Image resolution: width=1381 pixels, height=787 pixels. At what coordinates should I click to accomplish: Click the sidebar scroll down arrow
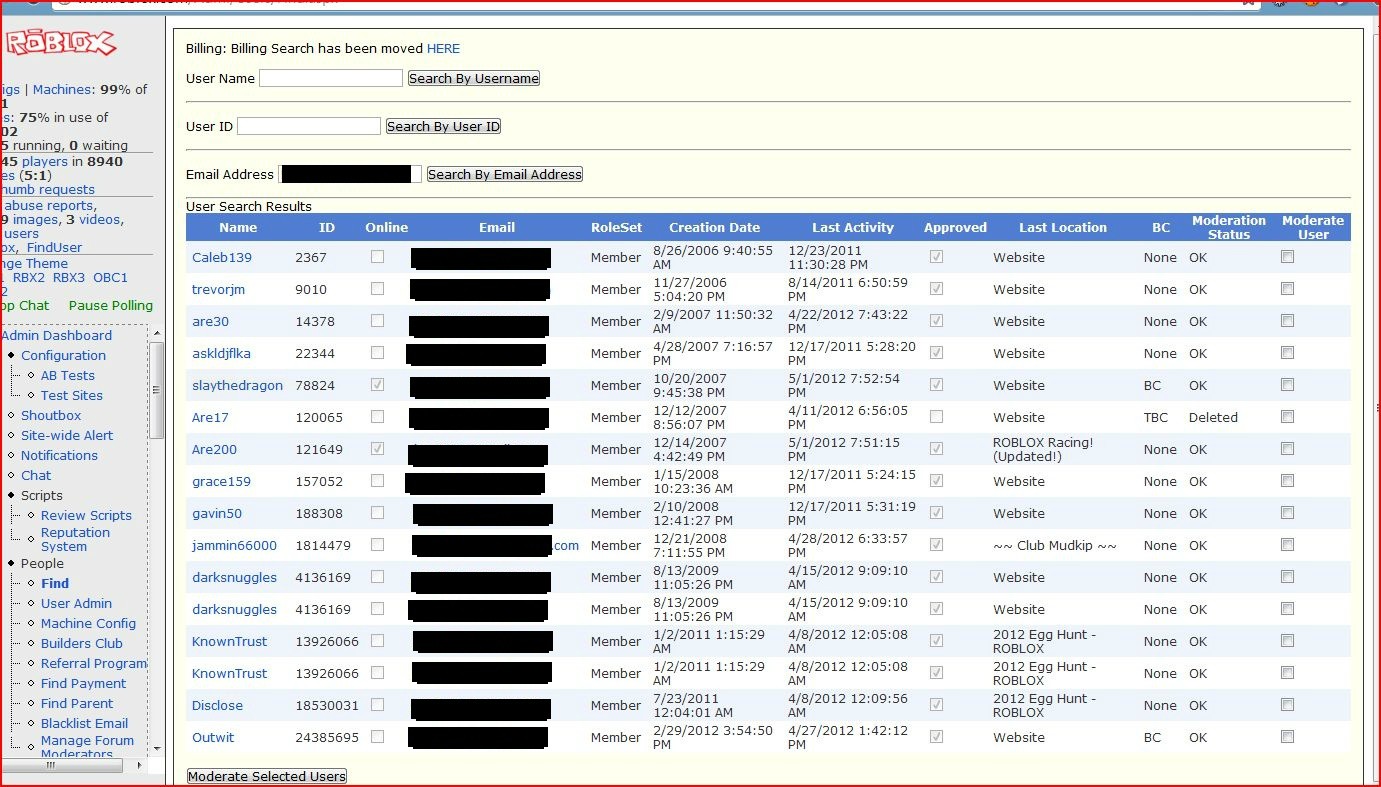click(x=157, y=748)
